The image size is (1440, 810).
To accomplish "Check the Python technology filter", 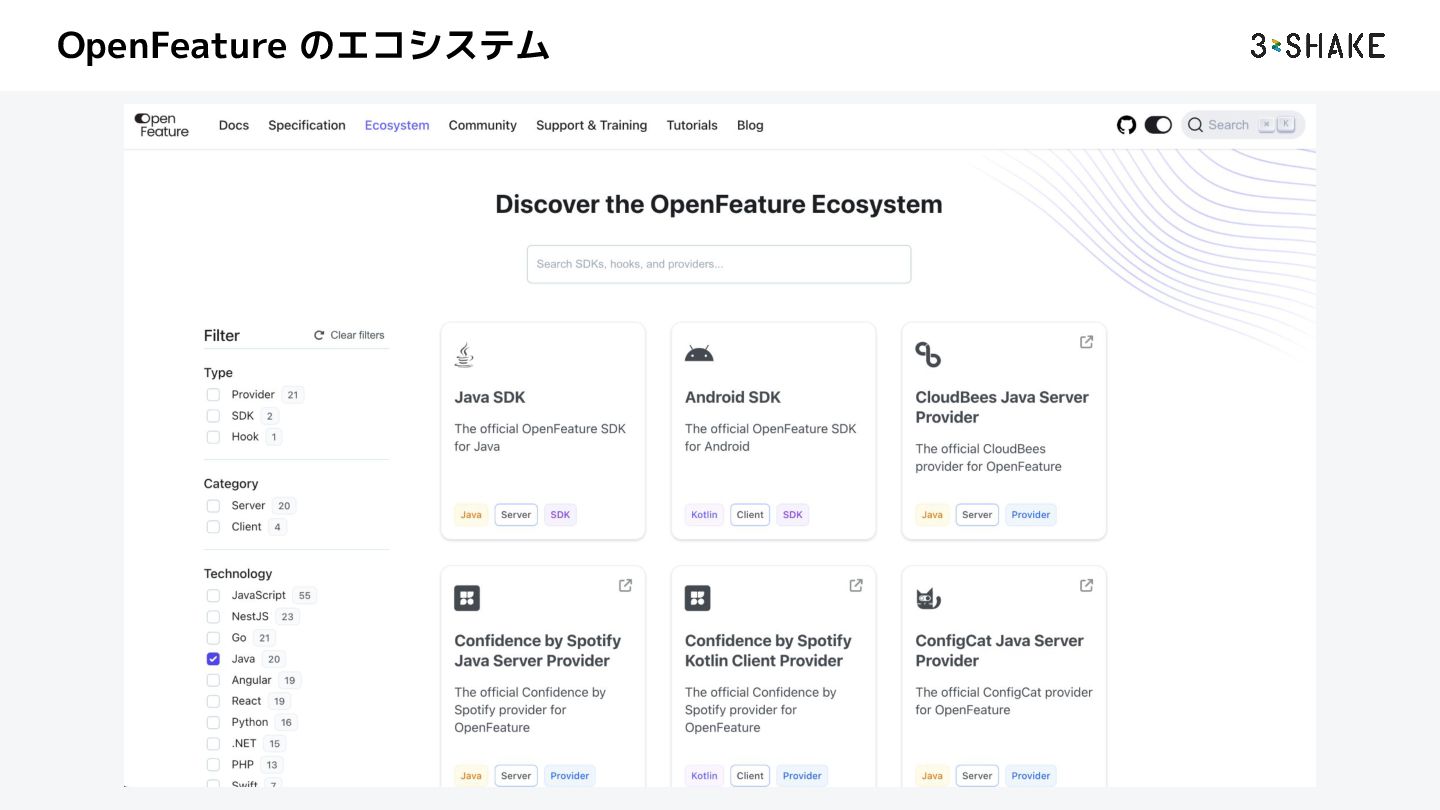I will click(213, 722).
